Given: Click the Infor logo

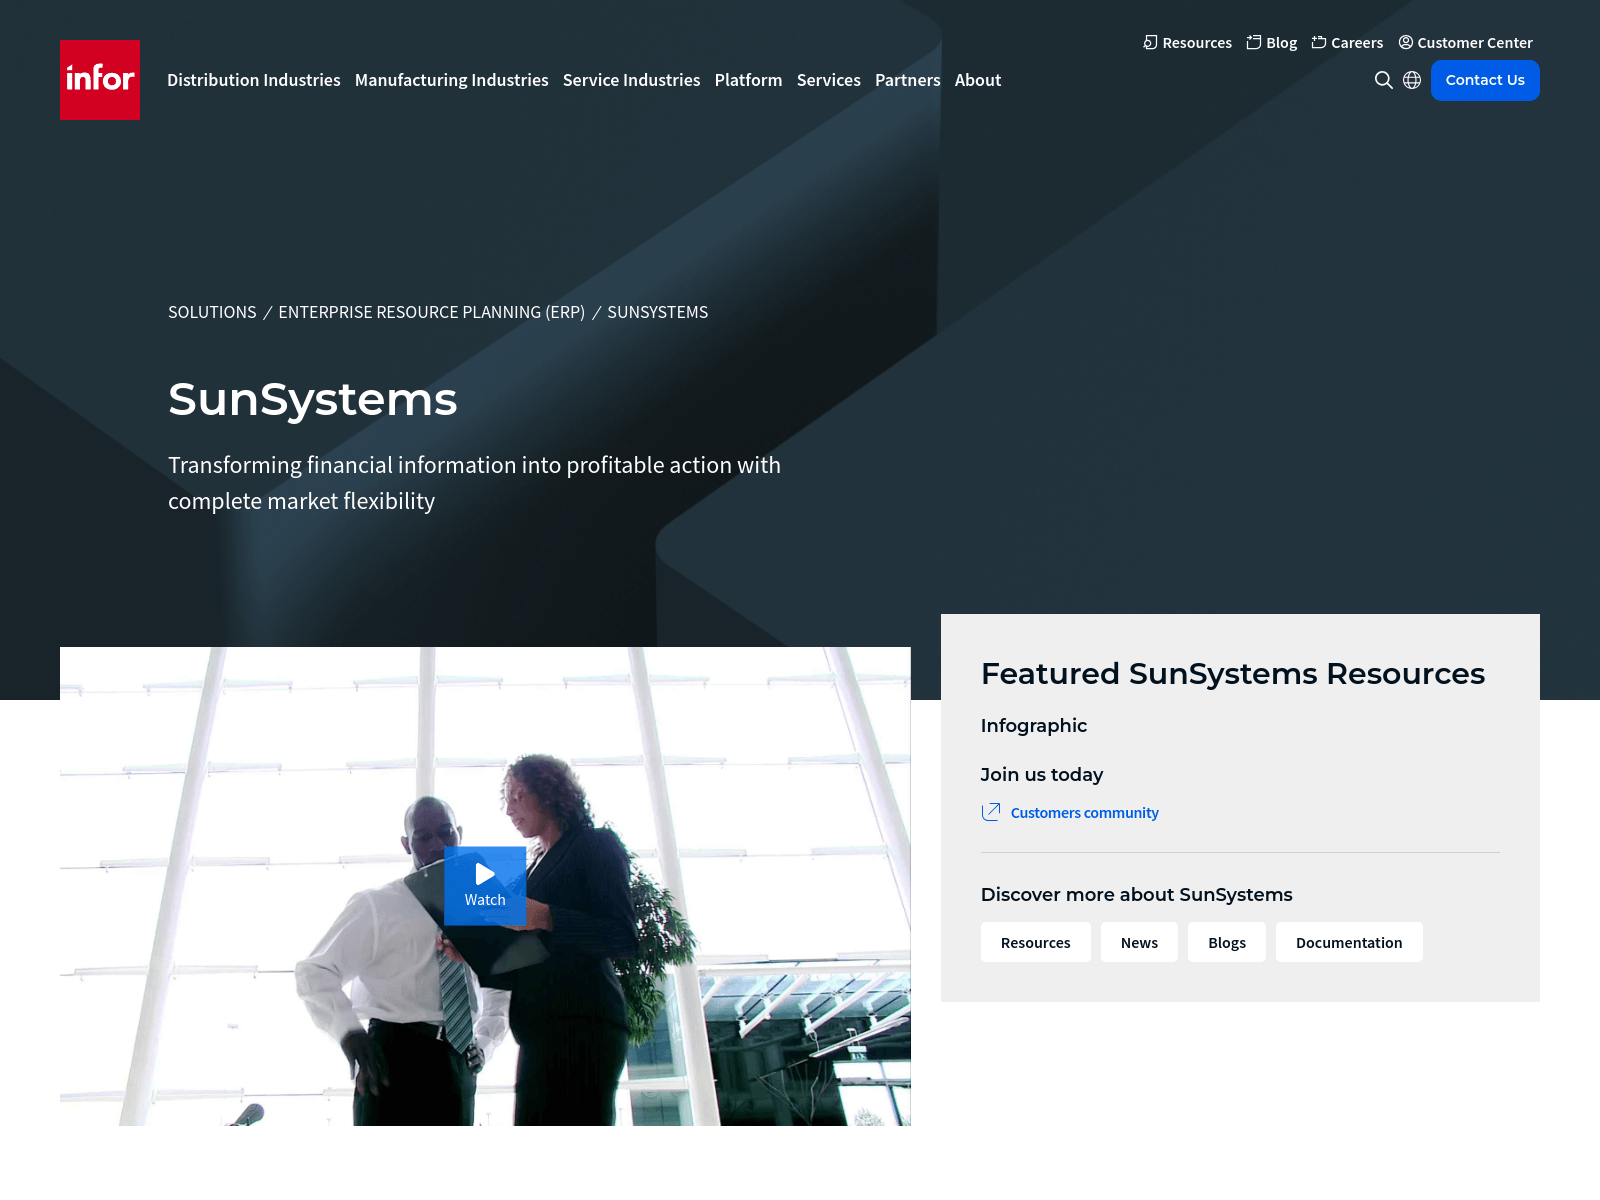Looking at the screenshot, I should [x=100, y=80].
